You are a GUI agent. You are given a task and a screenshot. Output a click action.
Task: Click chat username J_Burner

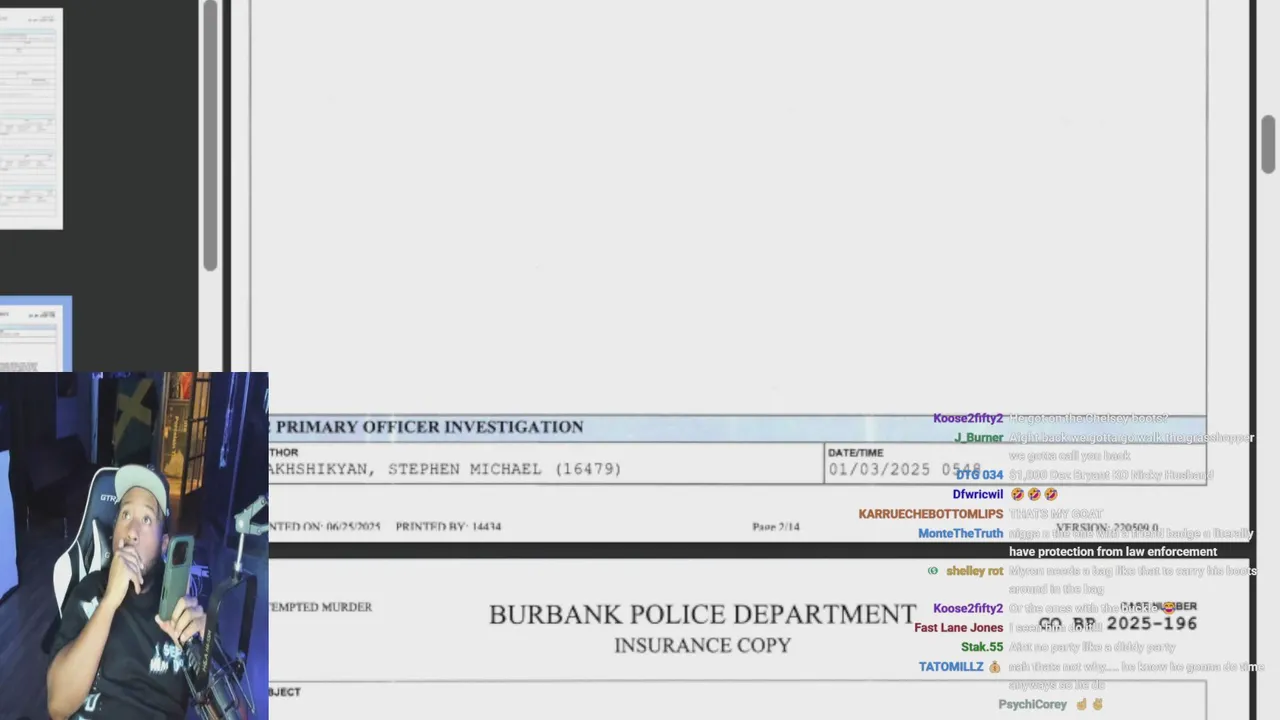point(978,437)
